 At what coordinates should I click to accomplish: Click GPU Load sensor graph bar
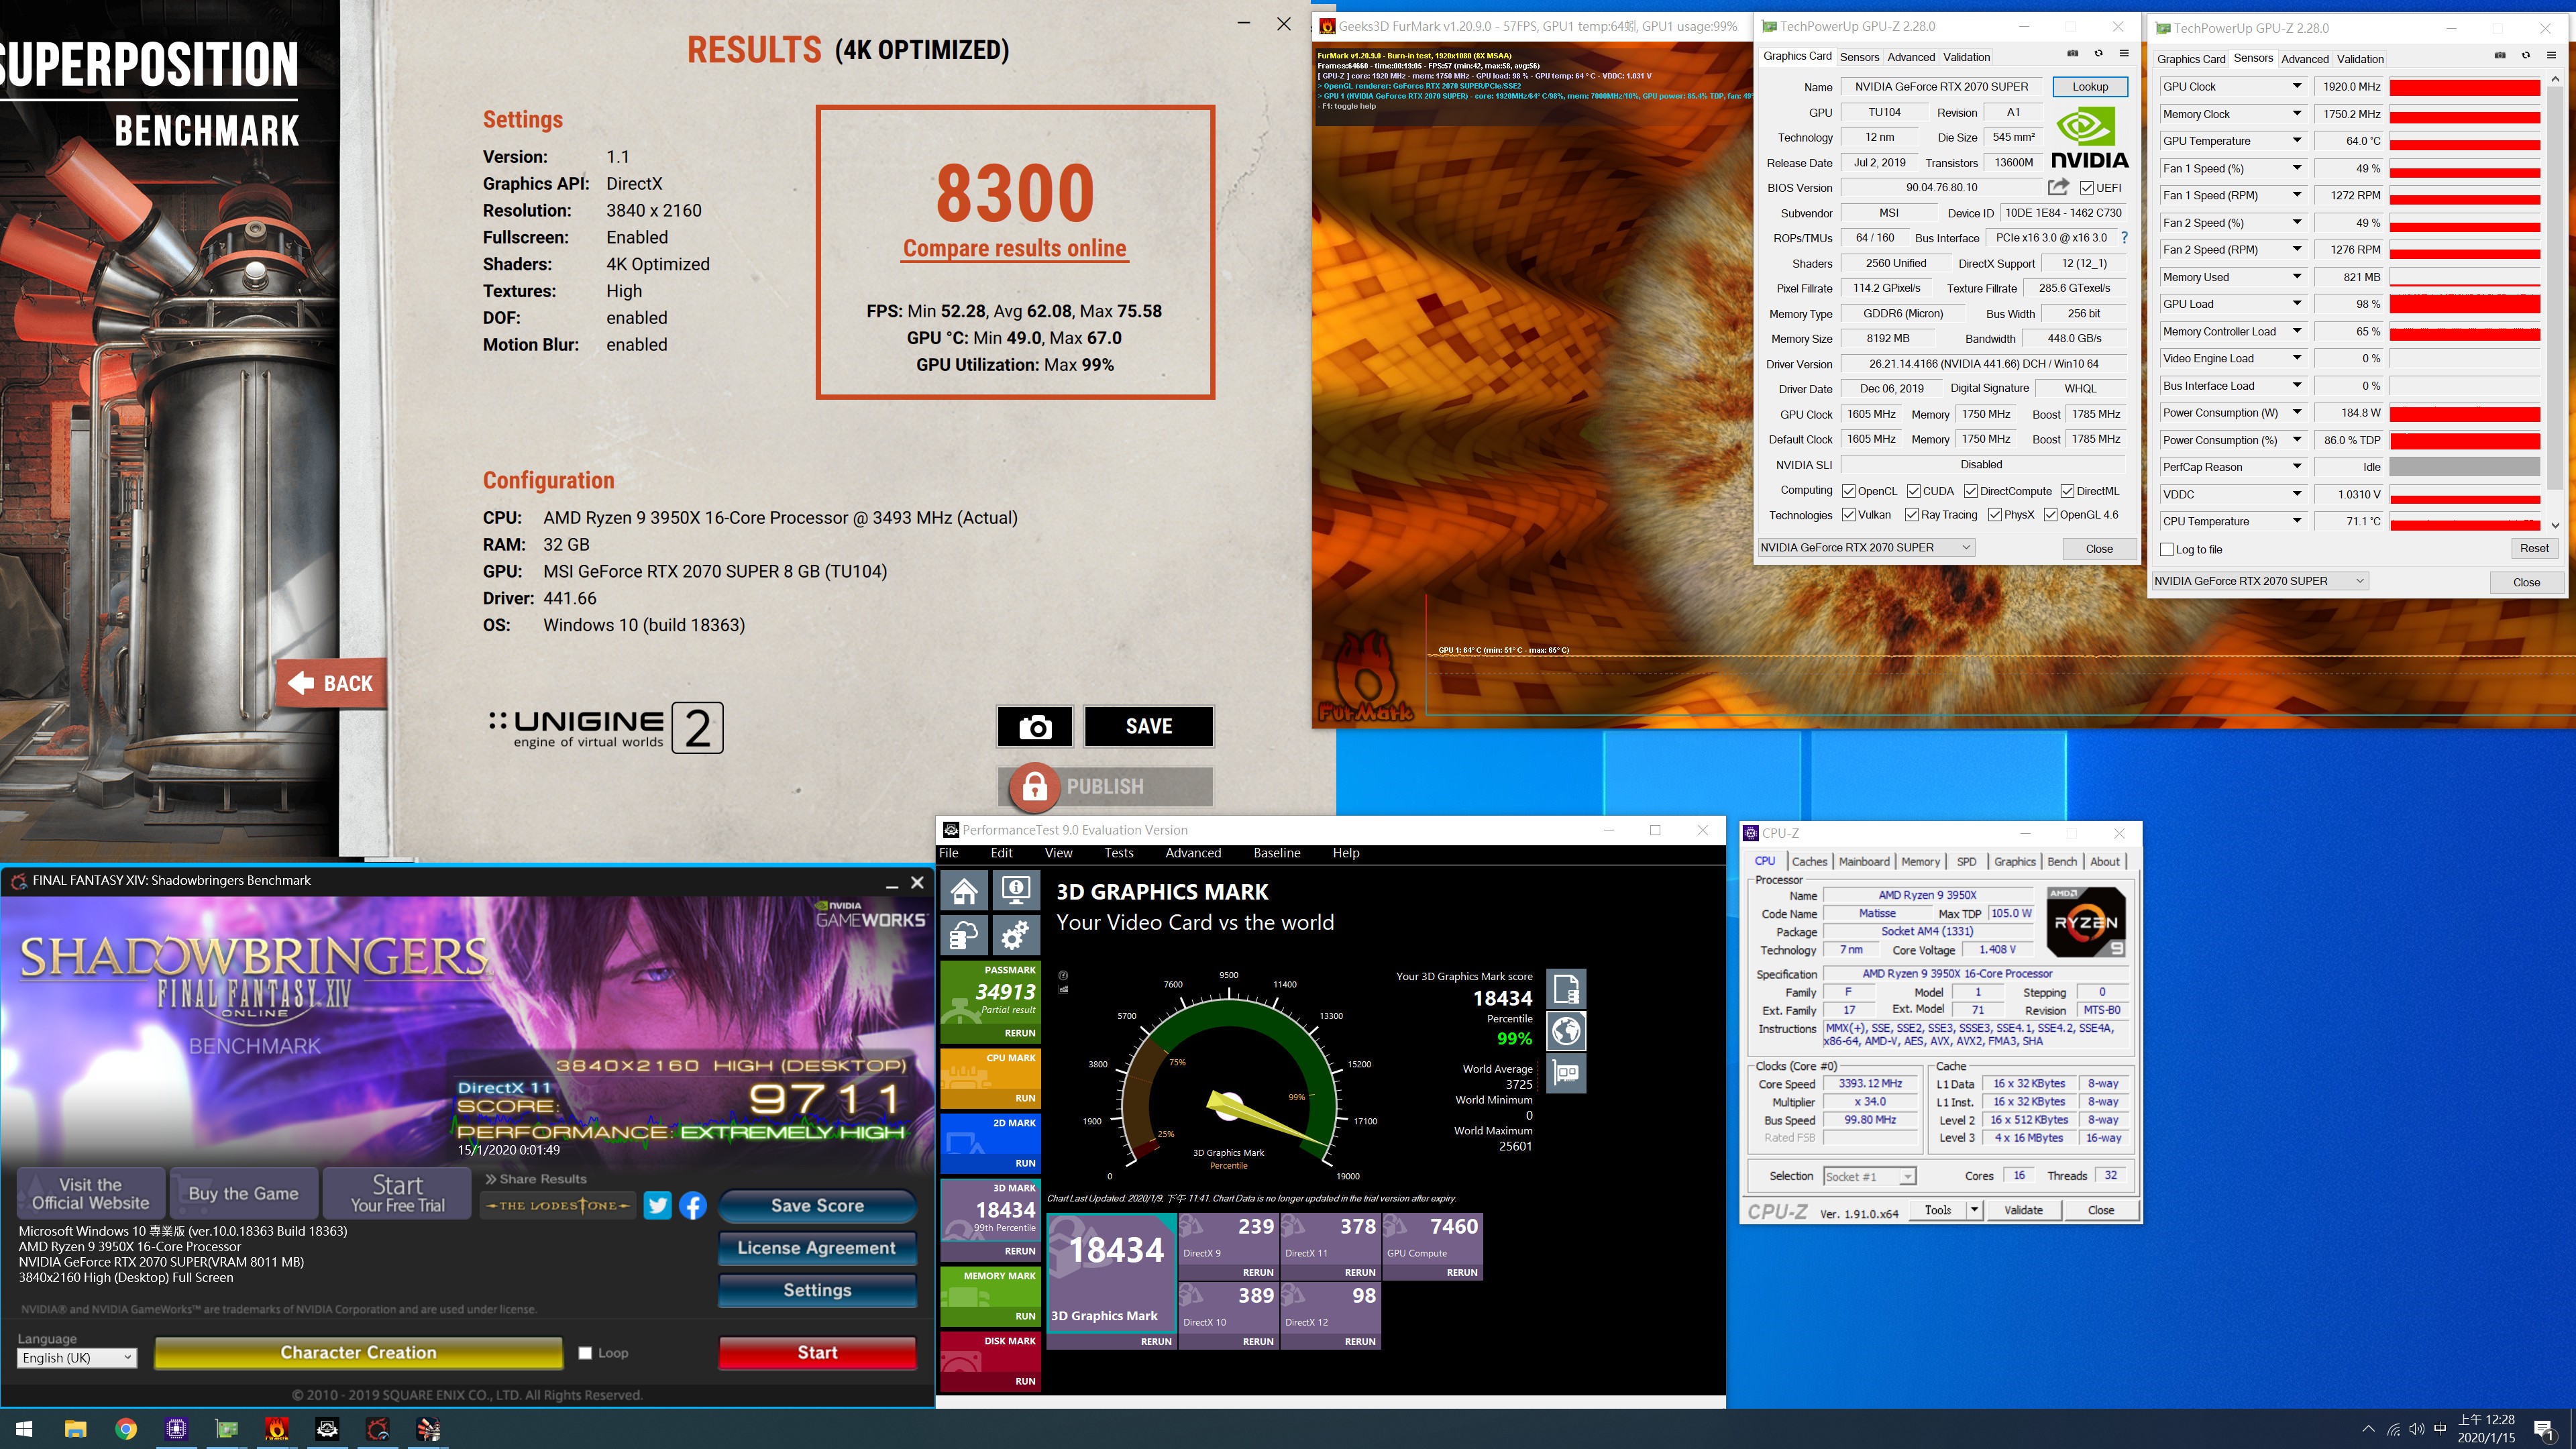point(2464,304)
